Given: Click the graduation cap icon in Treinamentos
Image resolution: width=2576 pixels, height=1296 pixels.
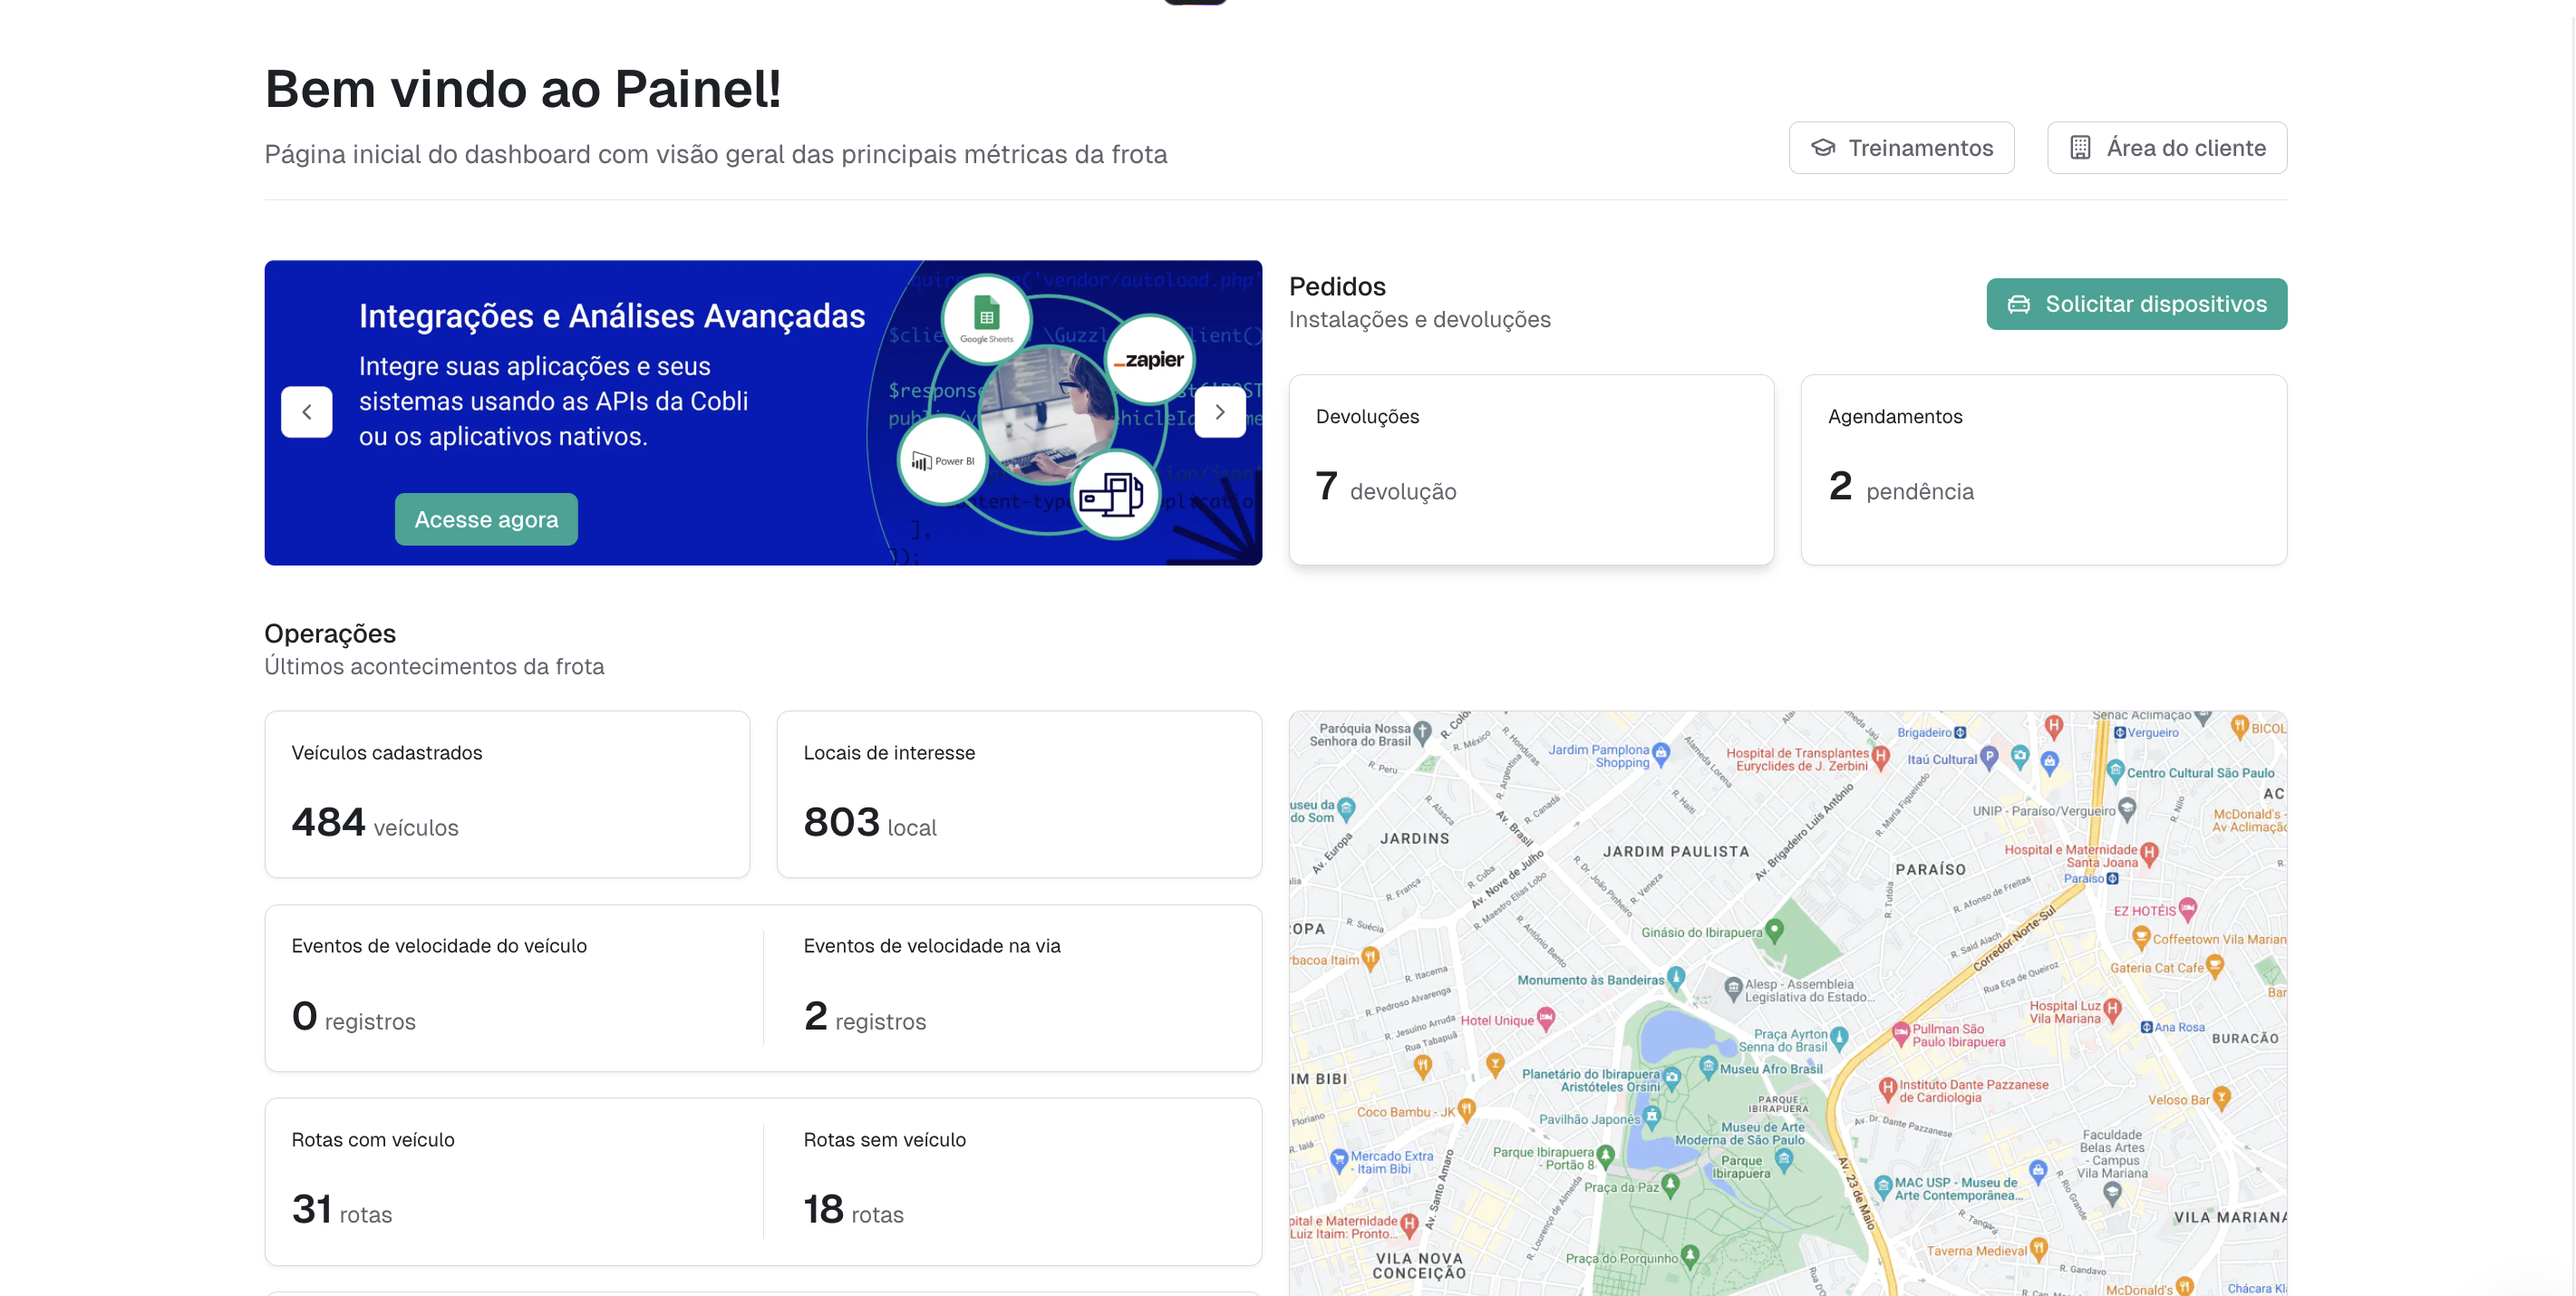Looking at the screenshot, I should [1822, 148].
